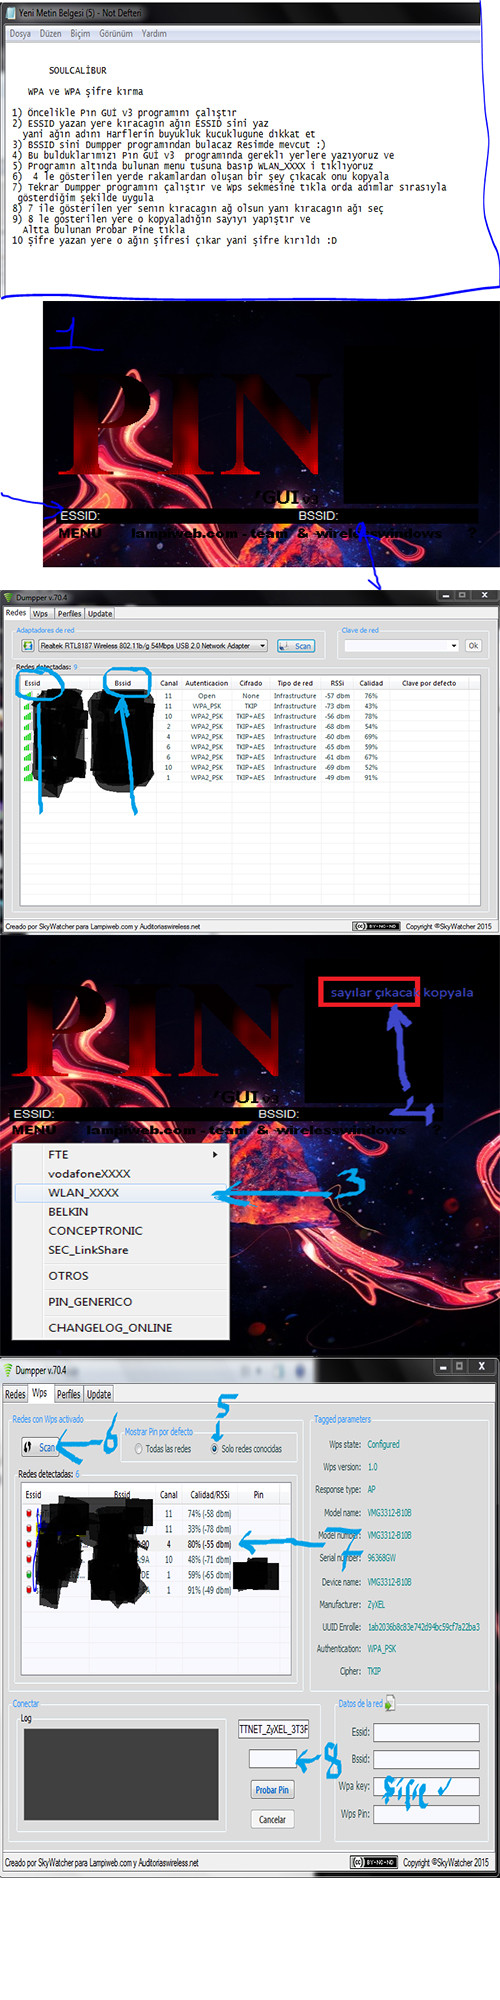Switch to the Perfiles tab in Dumpper's Redes-view window
The height and width of the screenshot is (2000, 500).
tap(69, 614)
